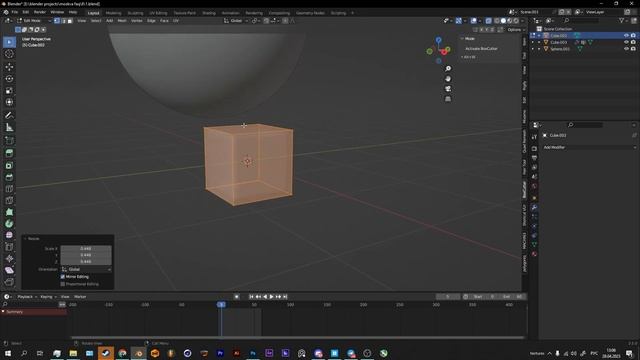Select the Knife tool
640x360 pixels.
9,200
